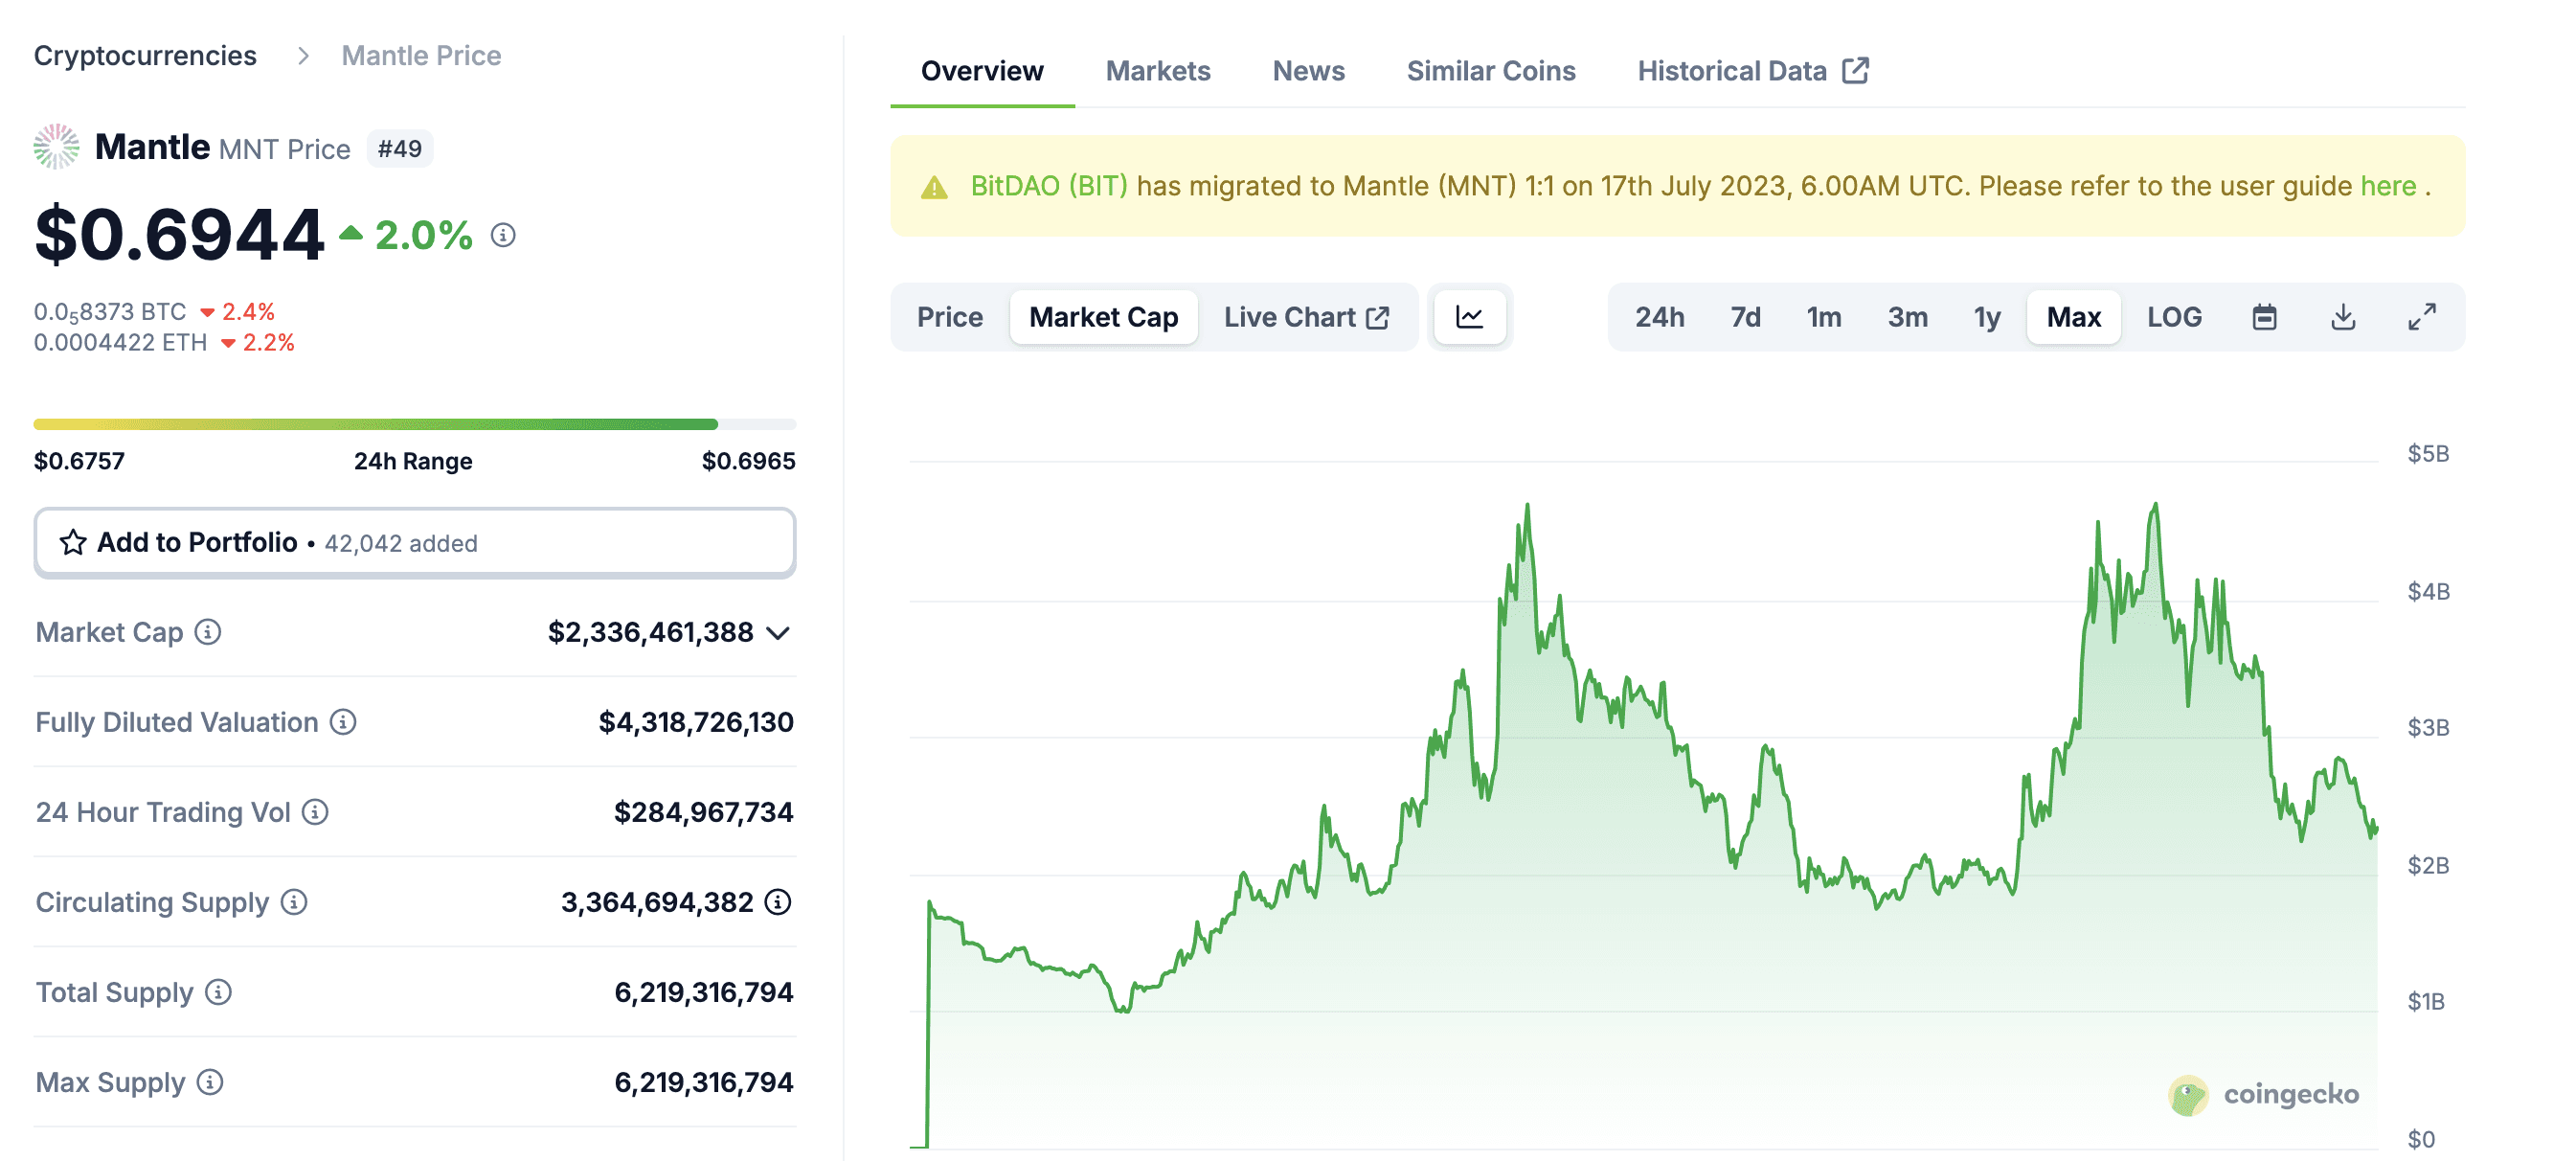Click Add to Portfolio button
The image size is (2576, 1161).
coord(415,542)
